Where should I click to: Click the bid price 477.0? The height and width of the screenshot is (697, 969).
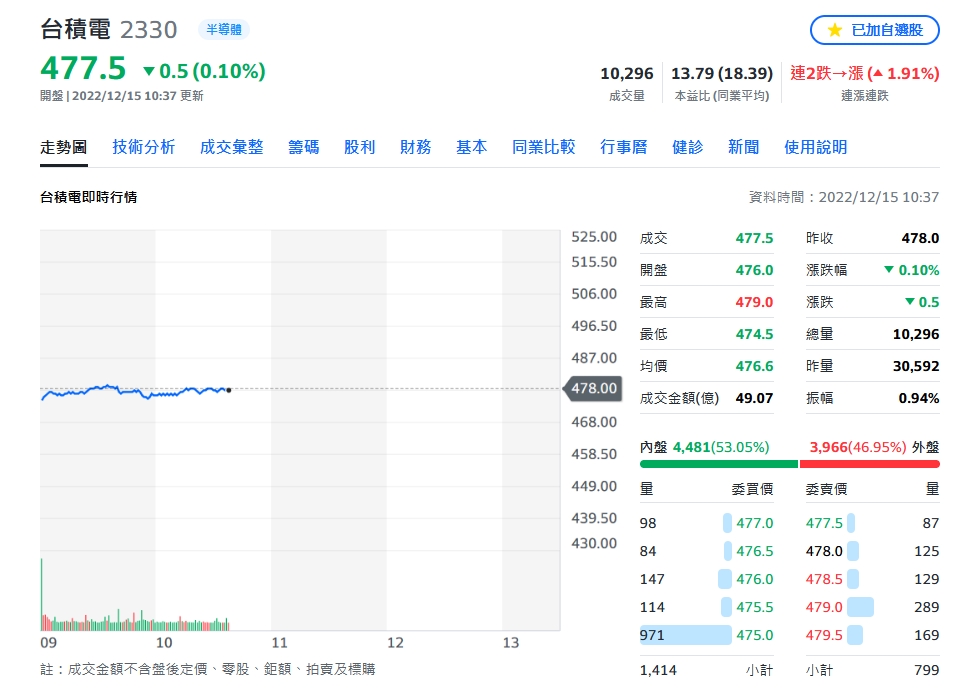(x=755, y=523)
